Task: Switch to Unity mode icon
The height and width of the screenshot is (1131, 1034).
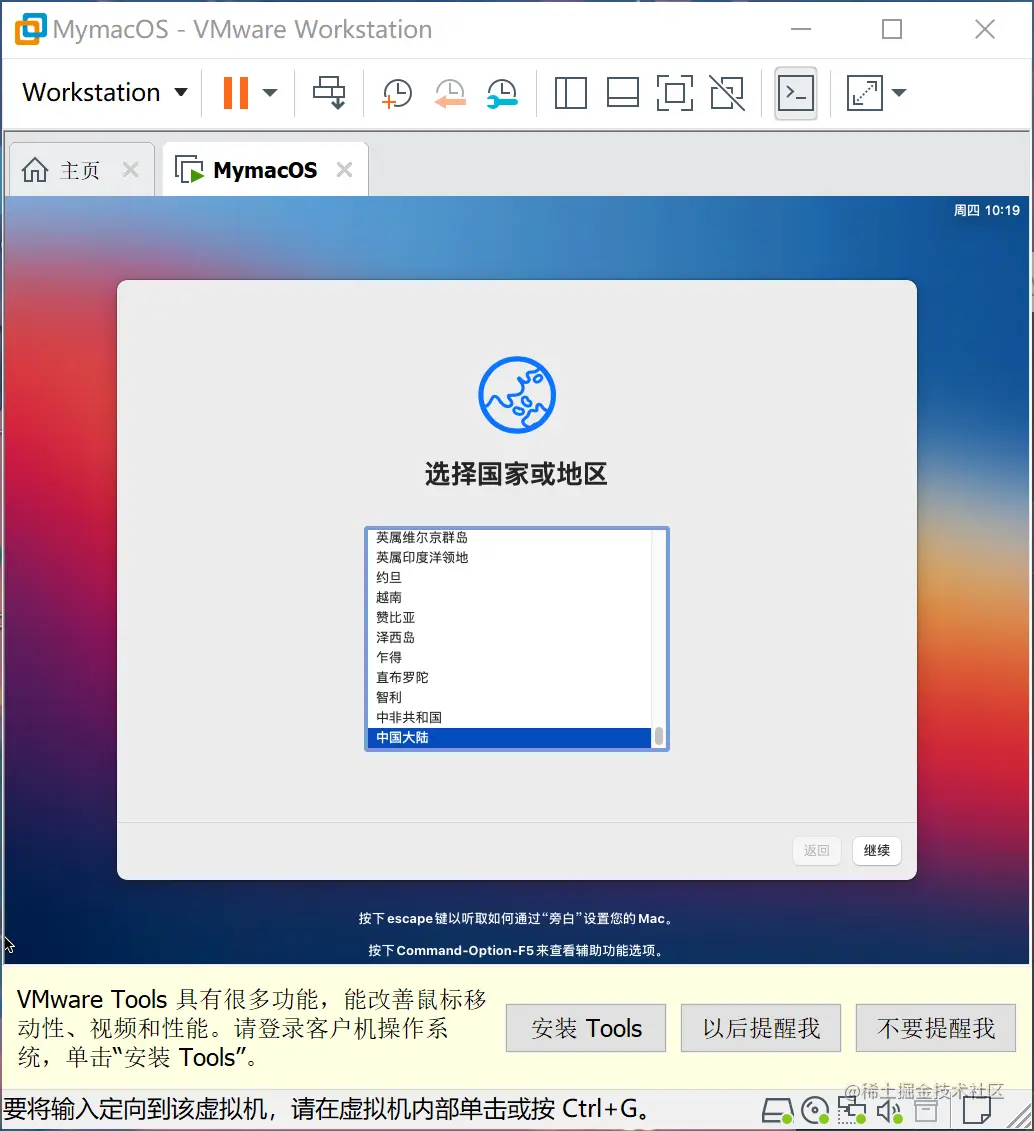Action: point(727,92)
